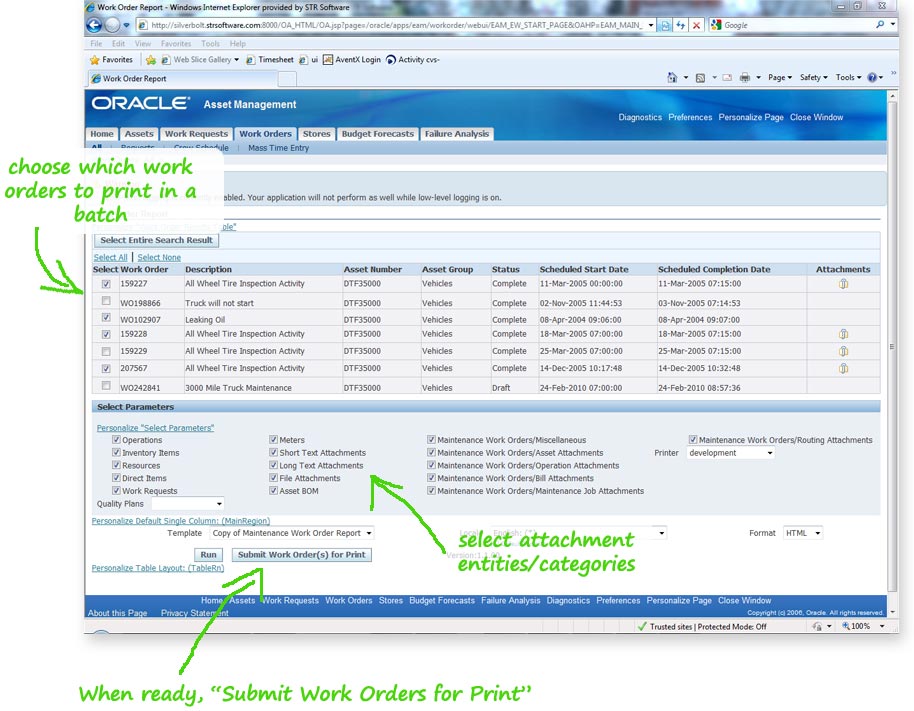
Task: Click Select Entire Search Result button
Action: coord(156,240)
